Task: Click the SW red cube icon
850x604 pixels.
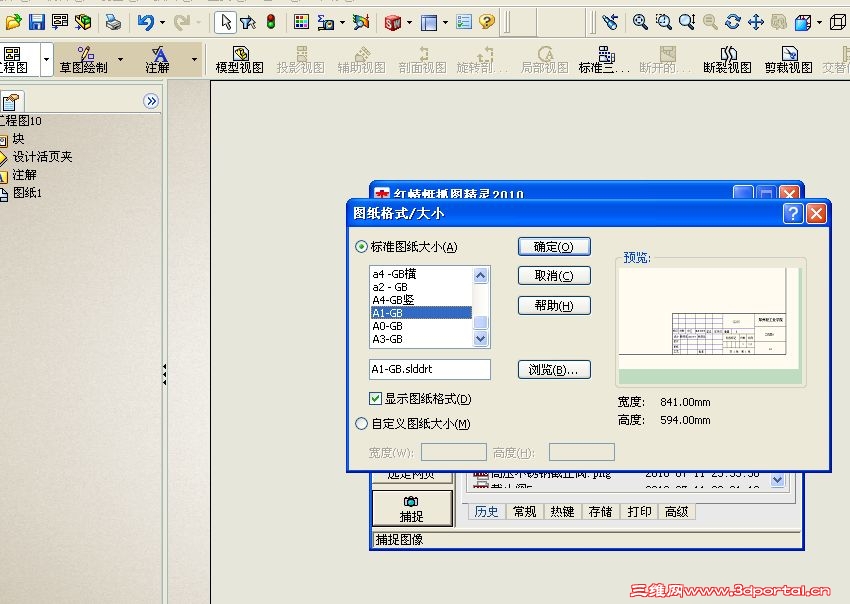Action: pyautogui.click(x=392, y=22)
